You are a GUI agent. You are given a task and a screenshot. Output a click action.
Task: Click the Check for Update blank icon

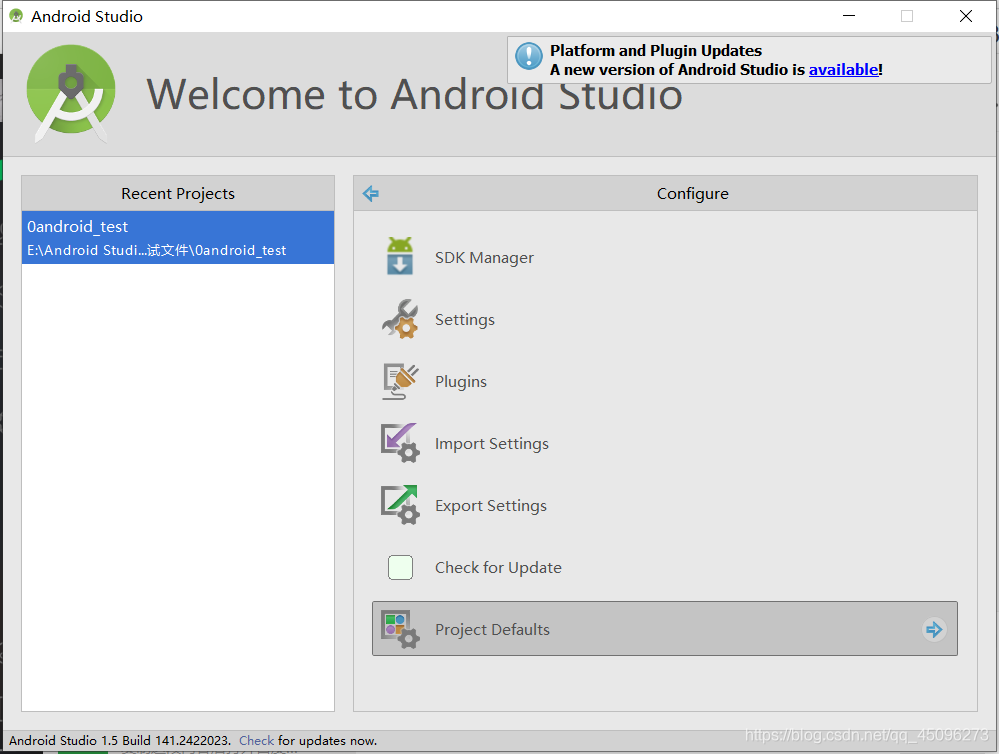pyautogui.click(x=400, y=567)
